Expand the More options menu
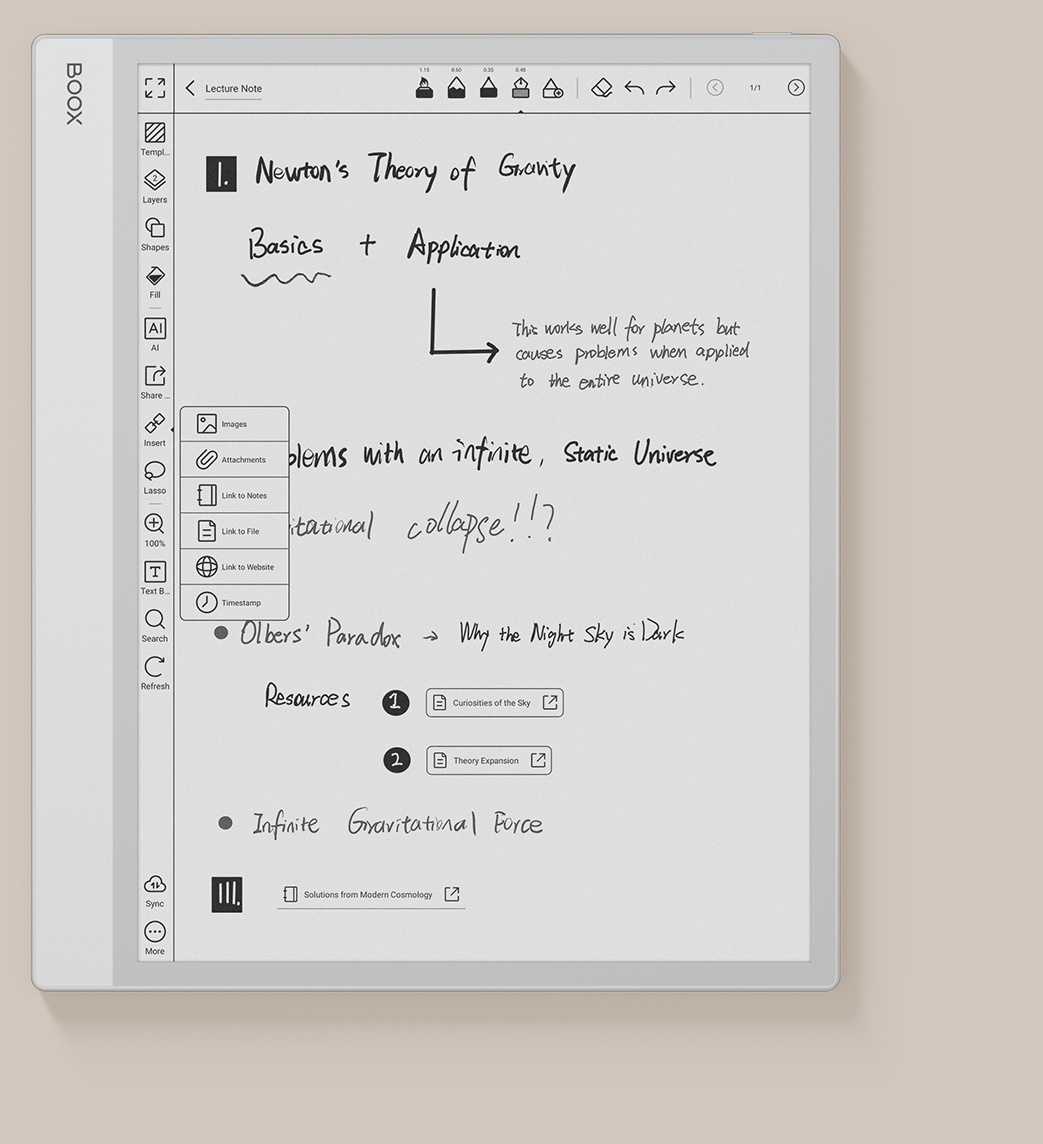 click(x=155, y=937)
